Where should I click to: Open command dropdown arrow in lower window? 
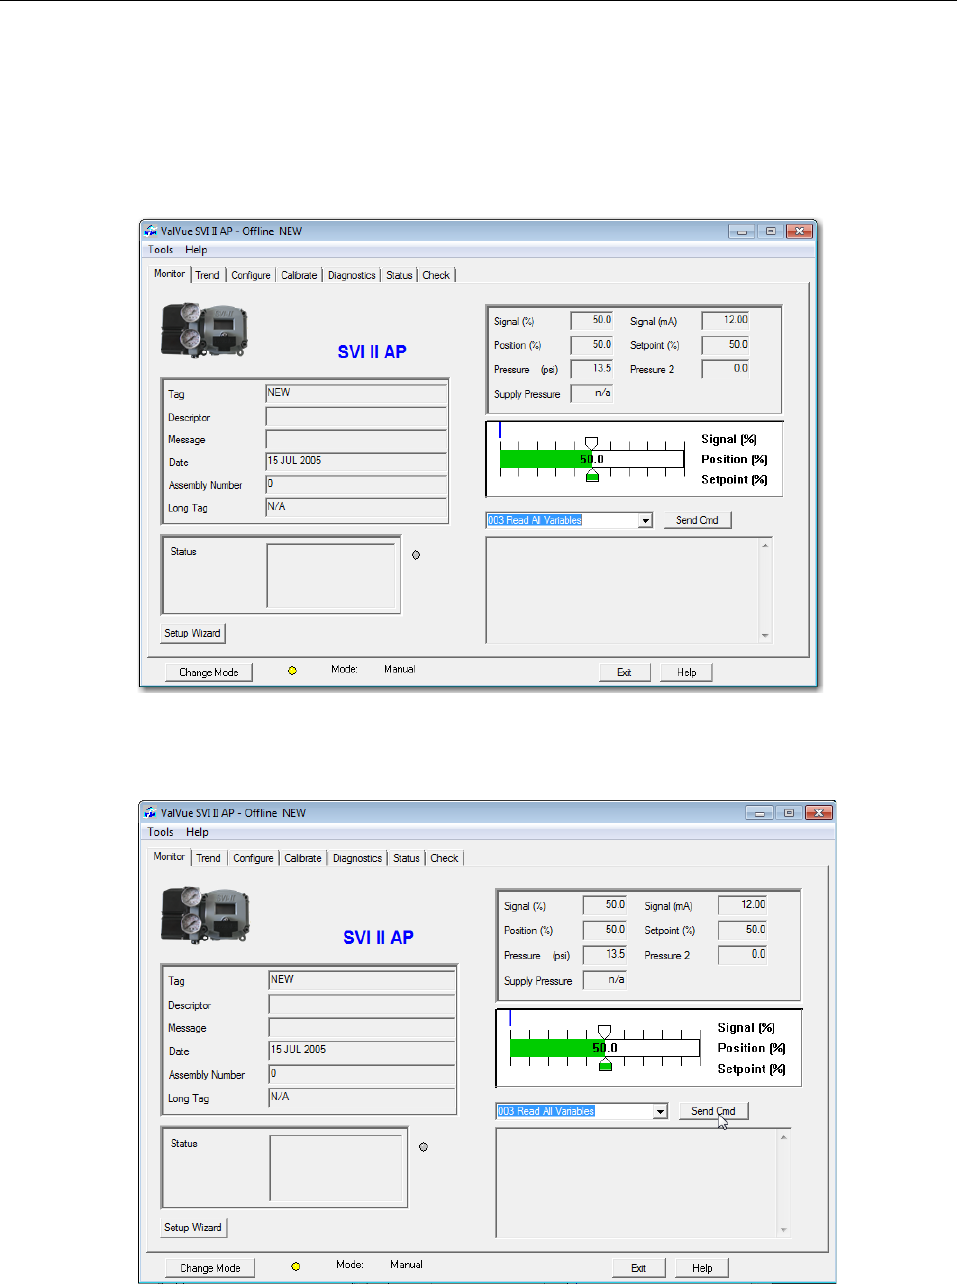coord(660,1111)
